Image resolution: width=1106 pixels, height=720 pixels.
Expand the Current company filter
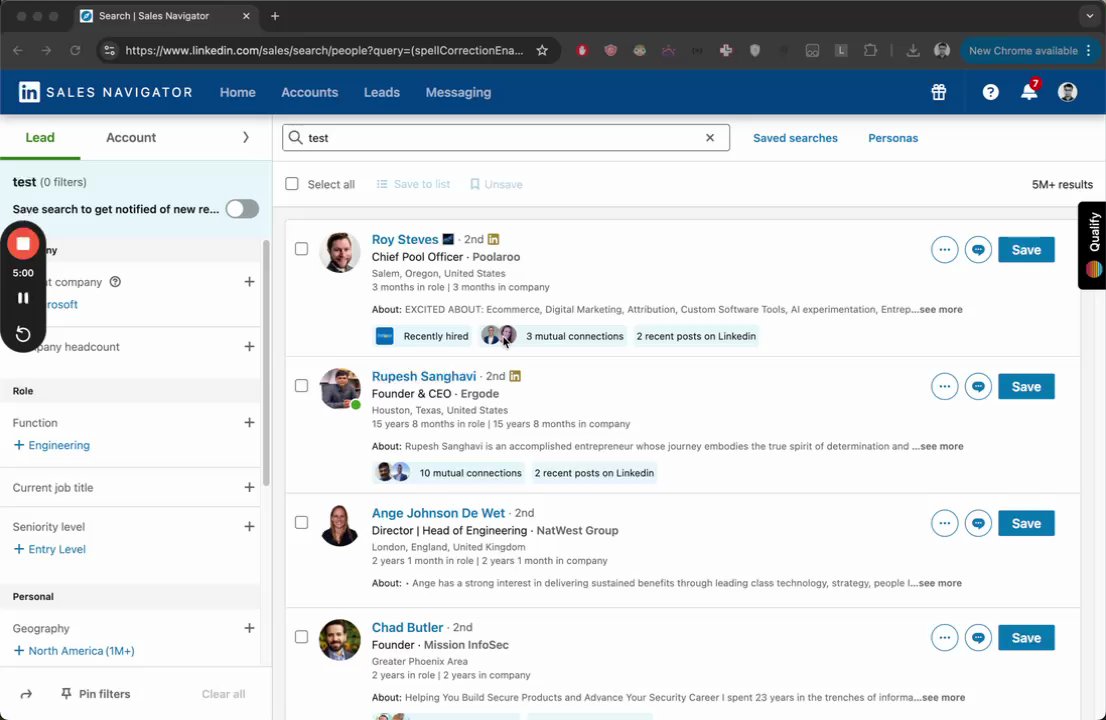coord(249,281)
